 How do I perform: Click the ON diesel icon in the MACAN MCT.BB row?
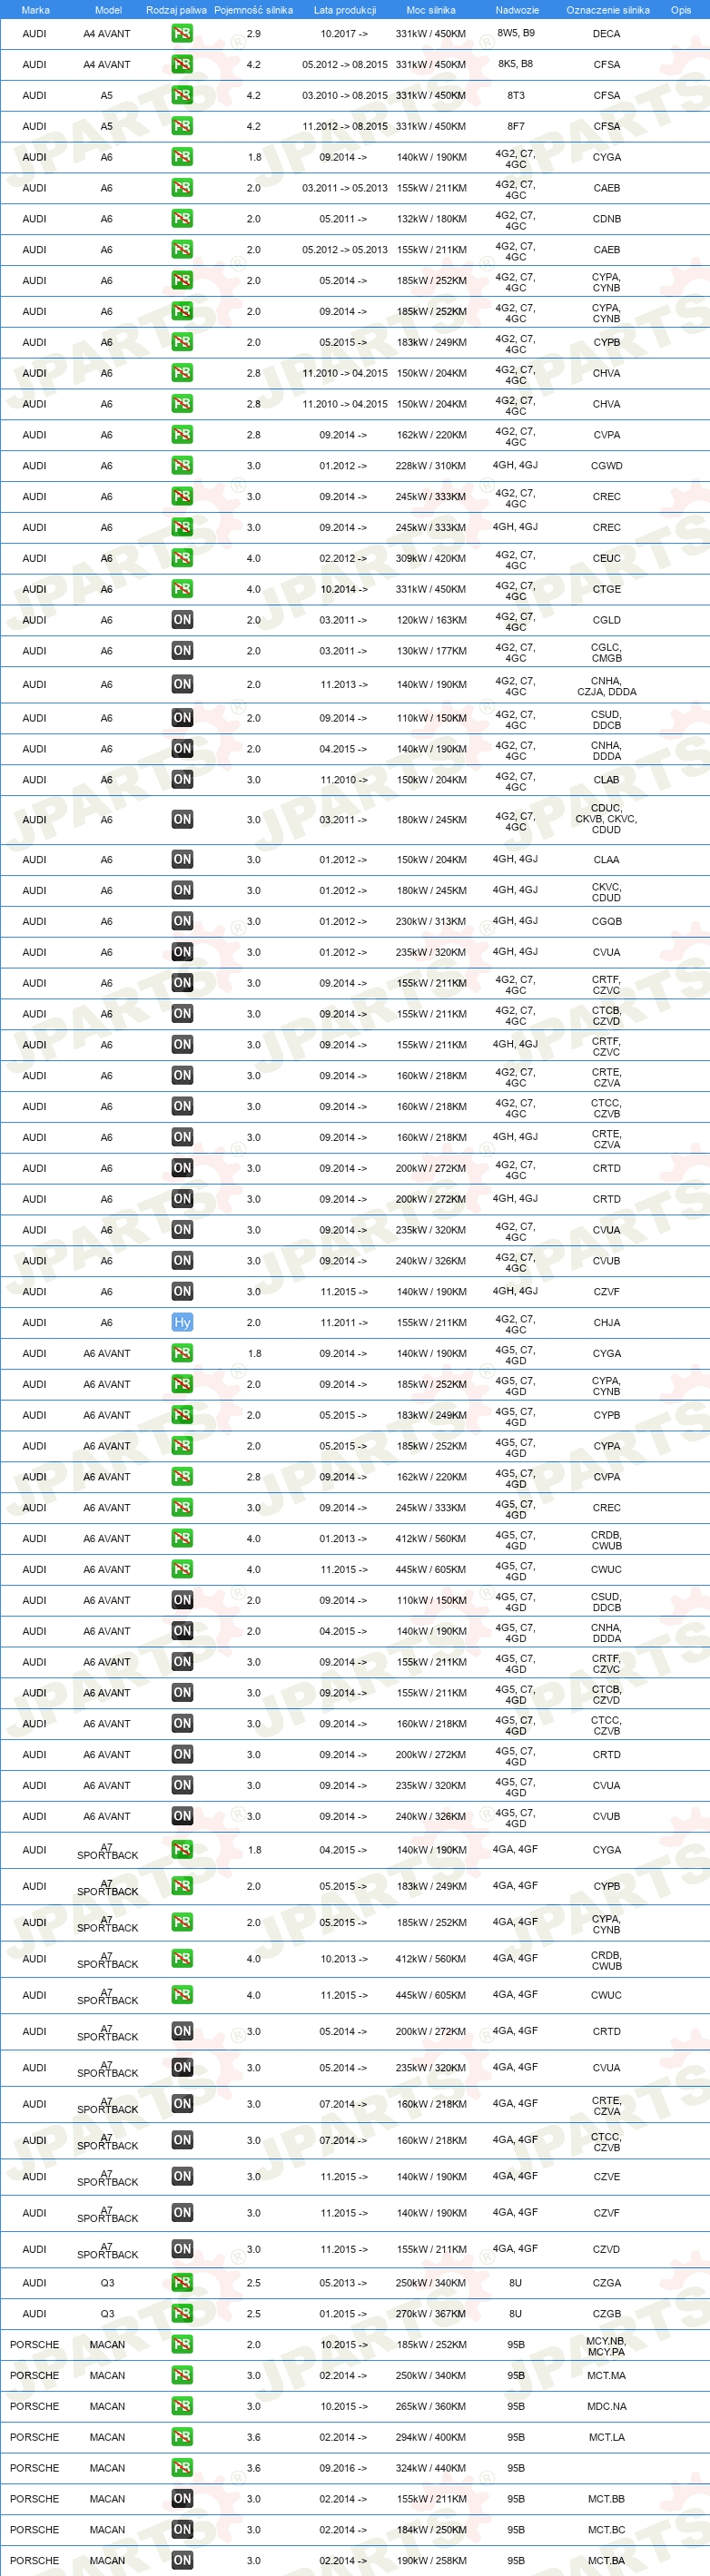182,2498
